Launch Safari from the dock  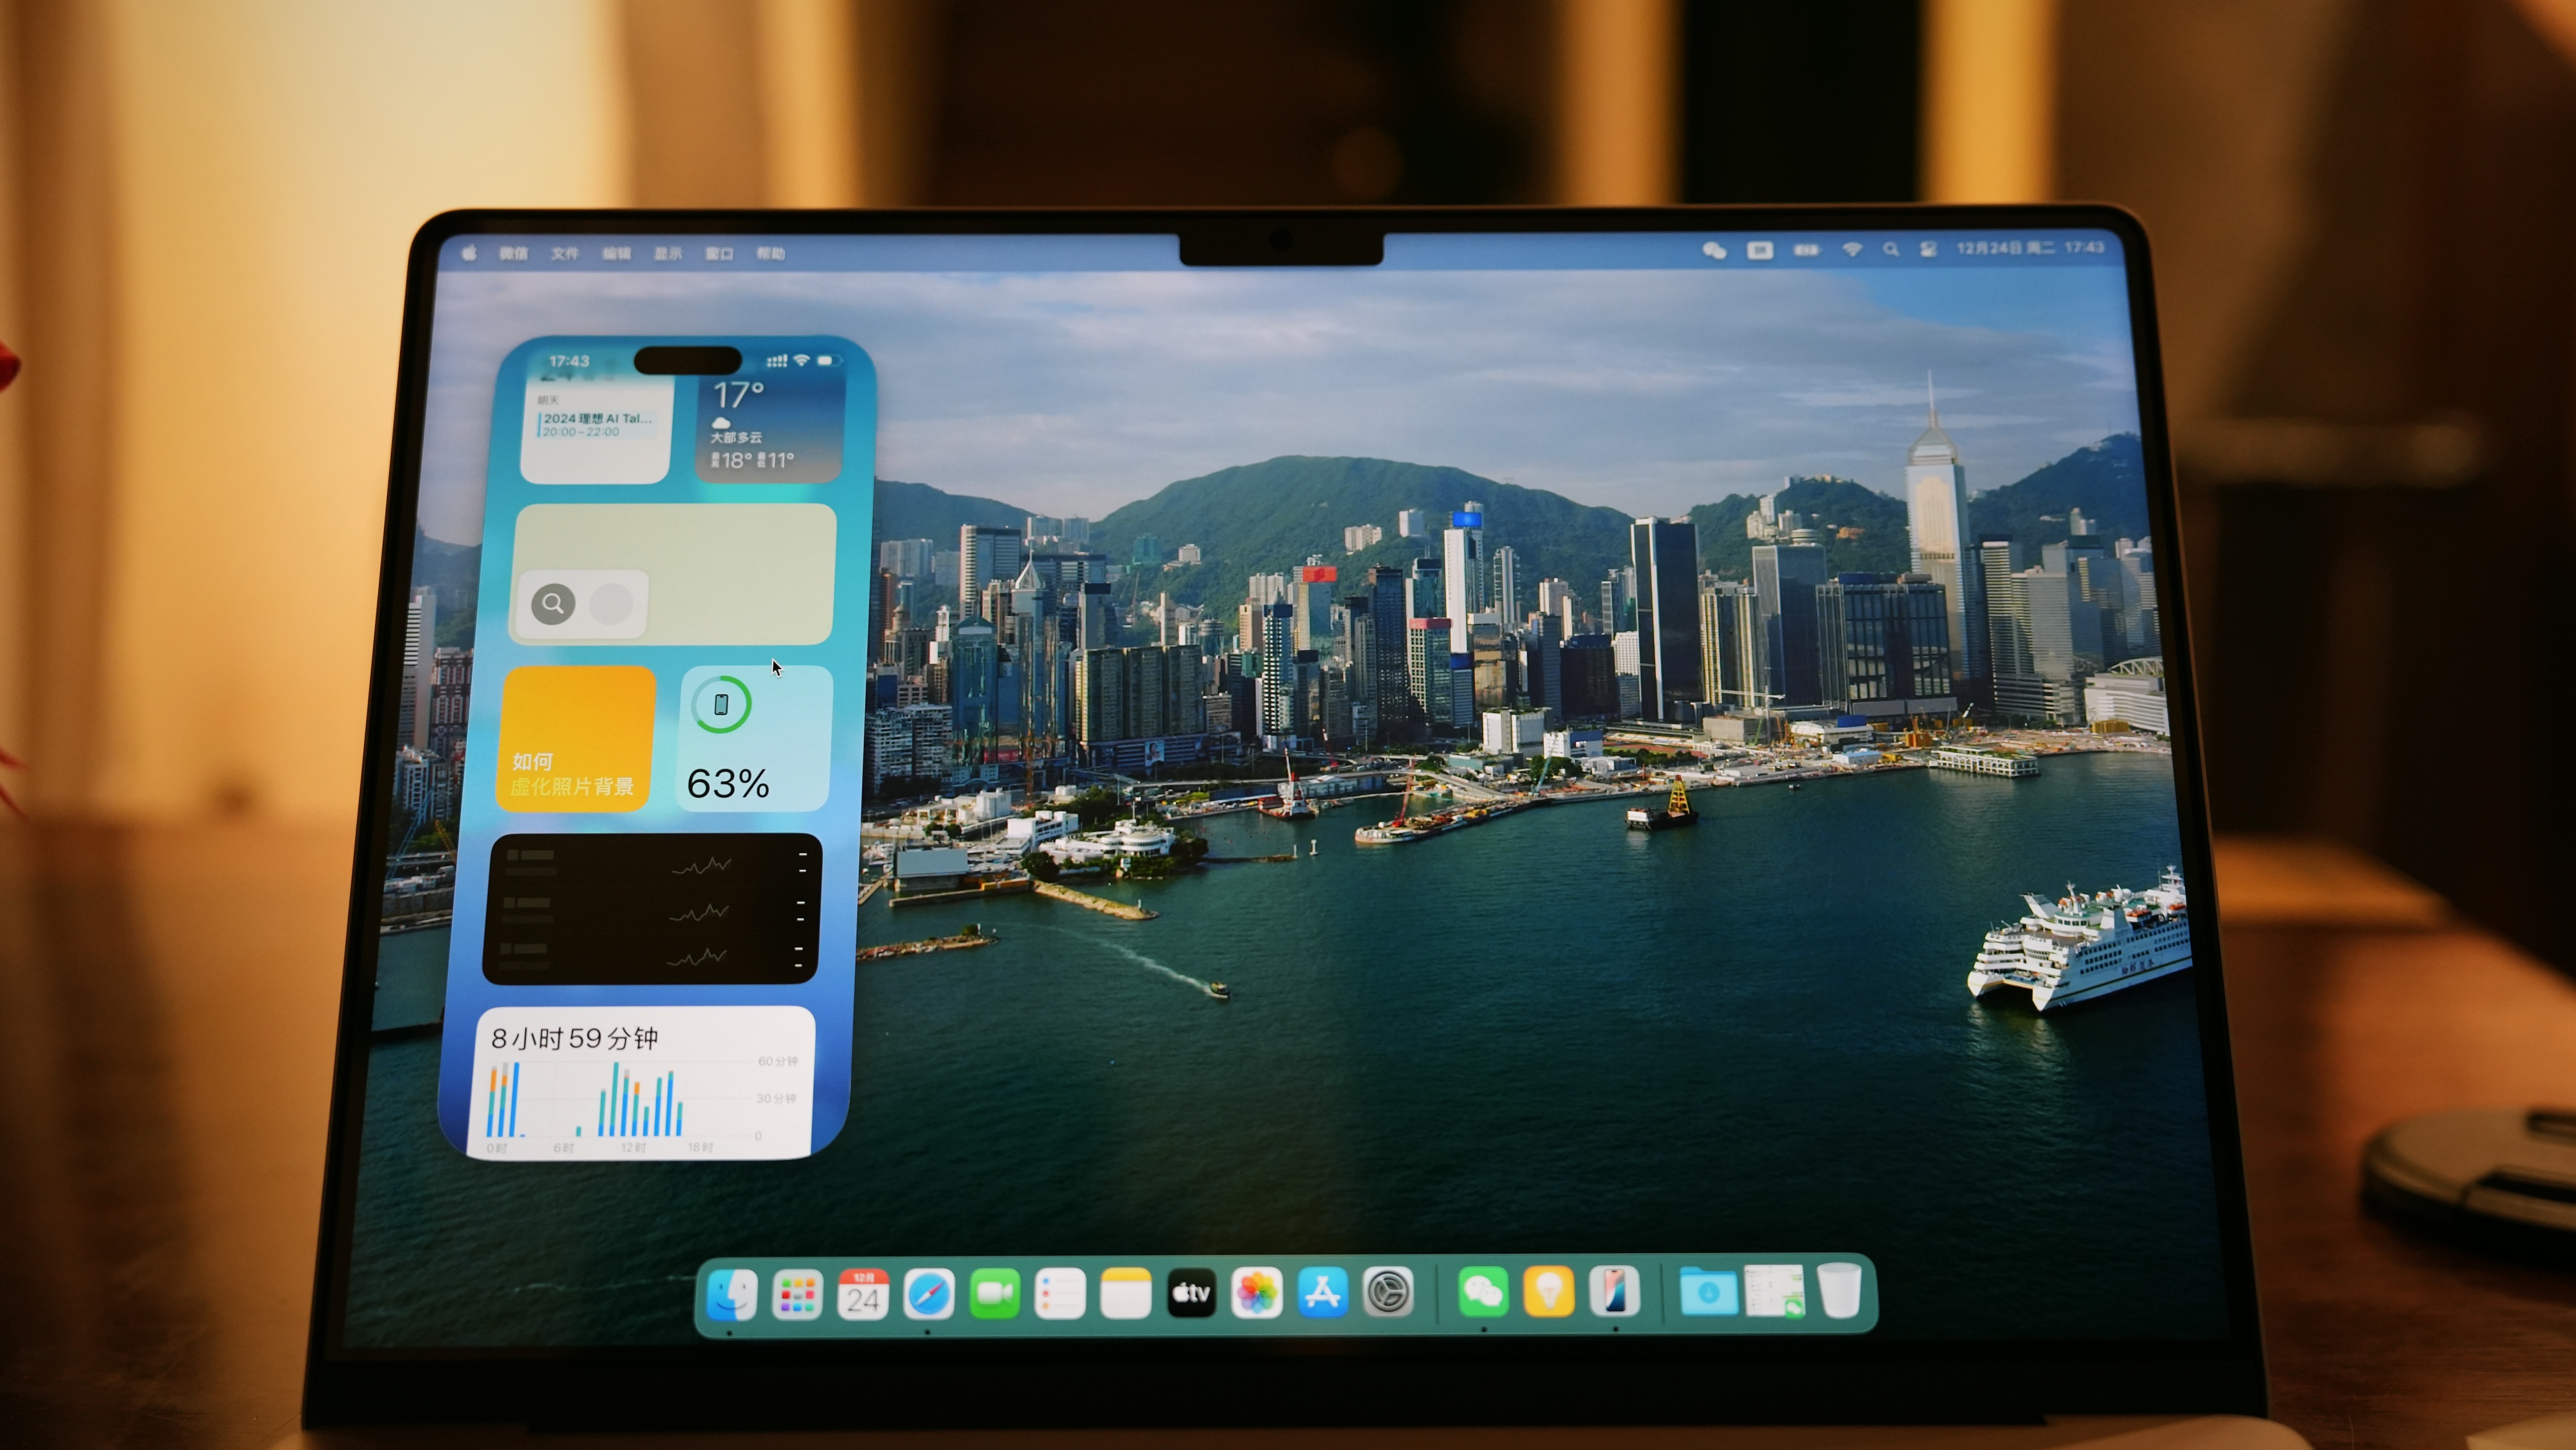[928, 1294]
